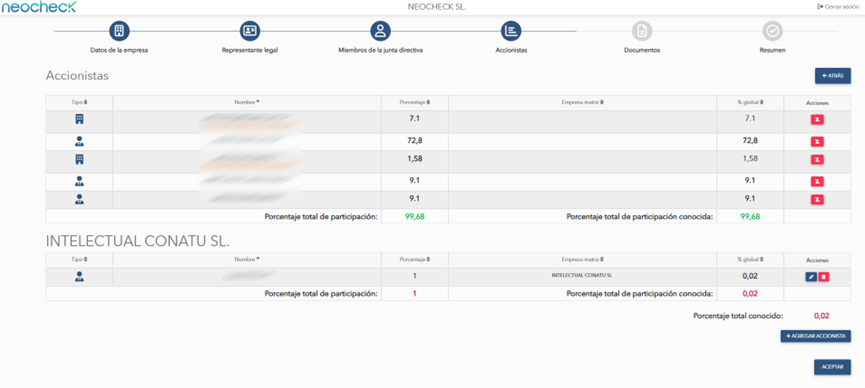Sort first table by Nombre column

(247, 103)
